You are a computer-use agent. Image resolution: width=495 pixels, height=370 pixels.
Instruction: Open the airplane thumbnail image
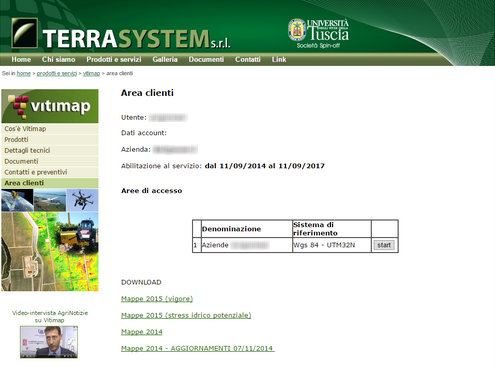(50, 200)
